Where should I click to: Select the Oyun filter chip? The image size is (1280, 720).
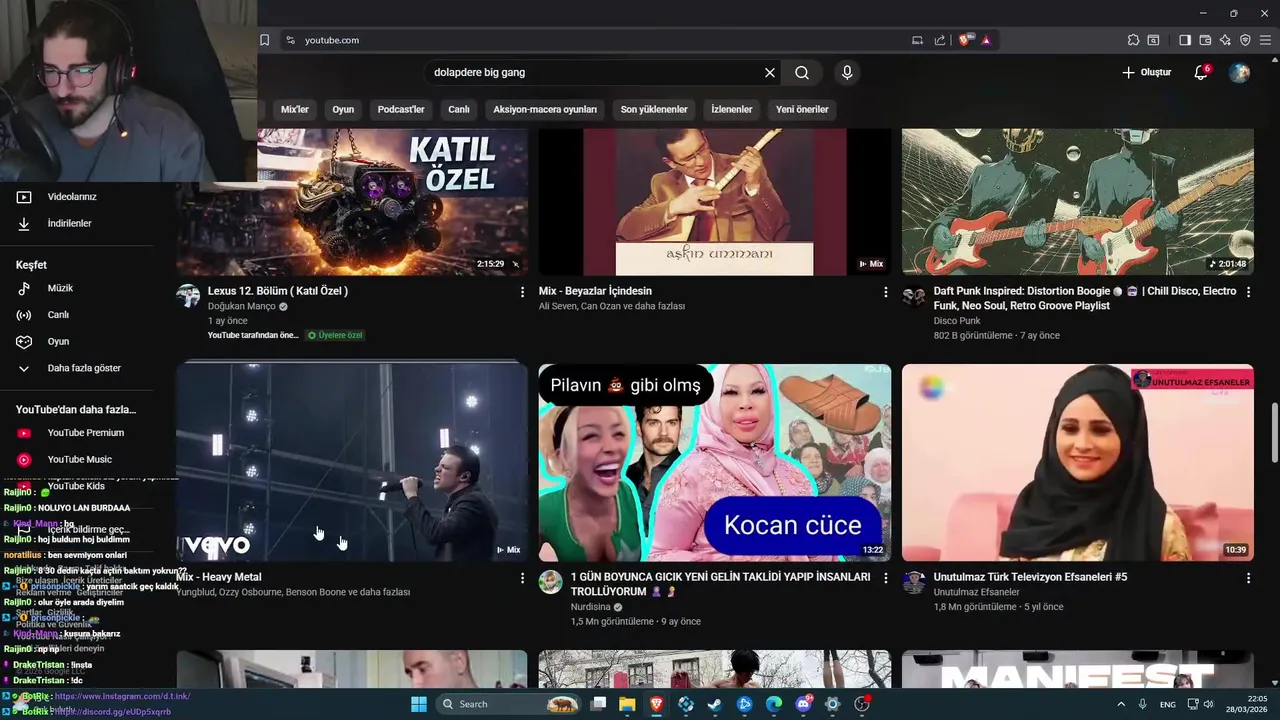tap(343, 109)
